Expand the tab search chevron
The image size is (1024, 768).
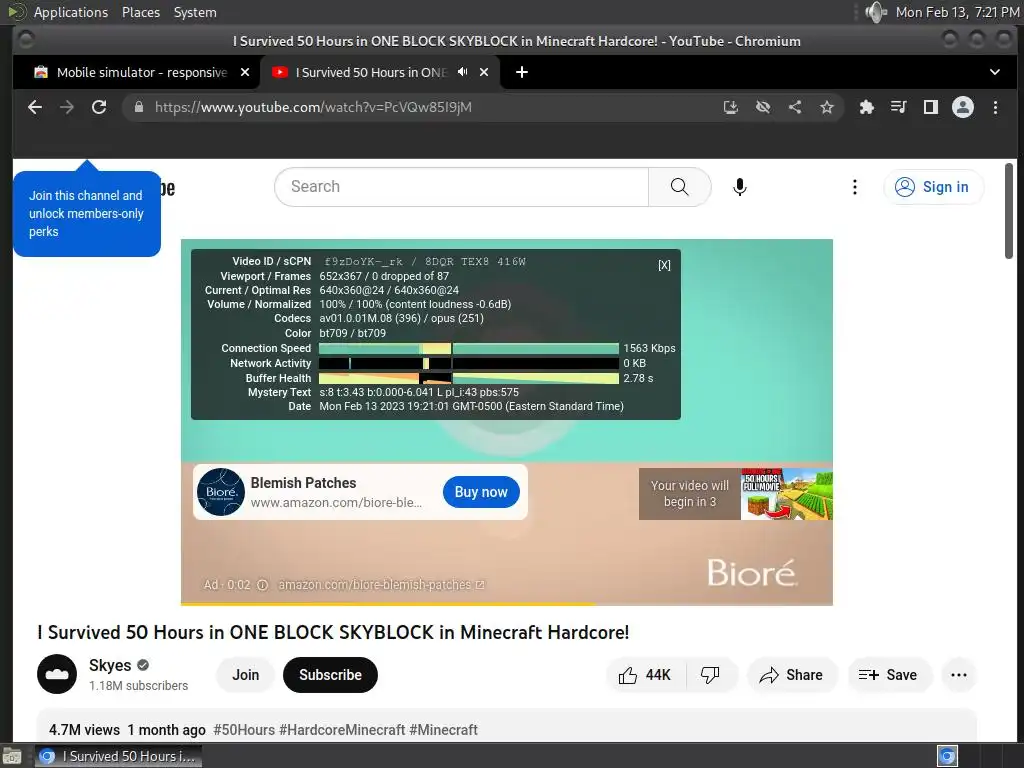995,72
